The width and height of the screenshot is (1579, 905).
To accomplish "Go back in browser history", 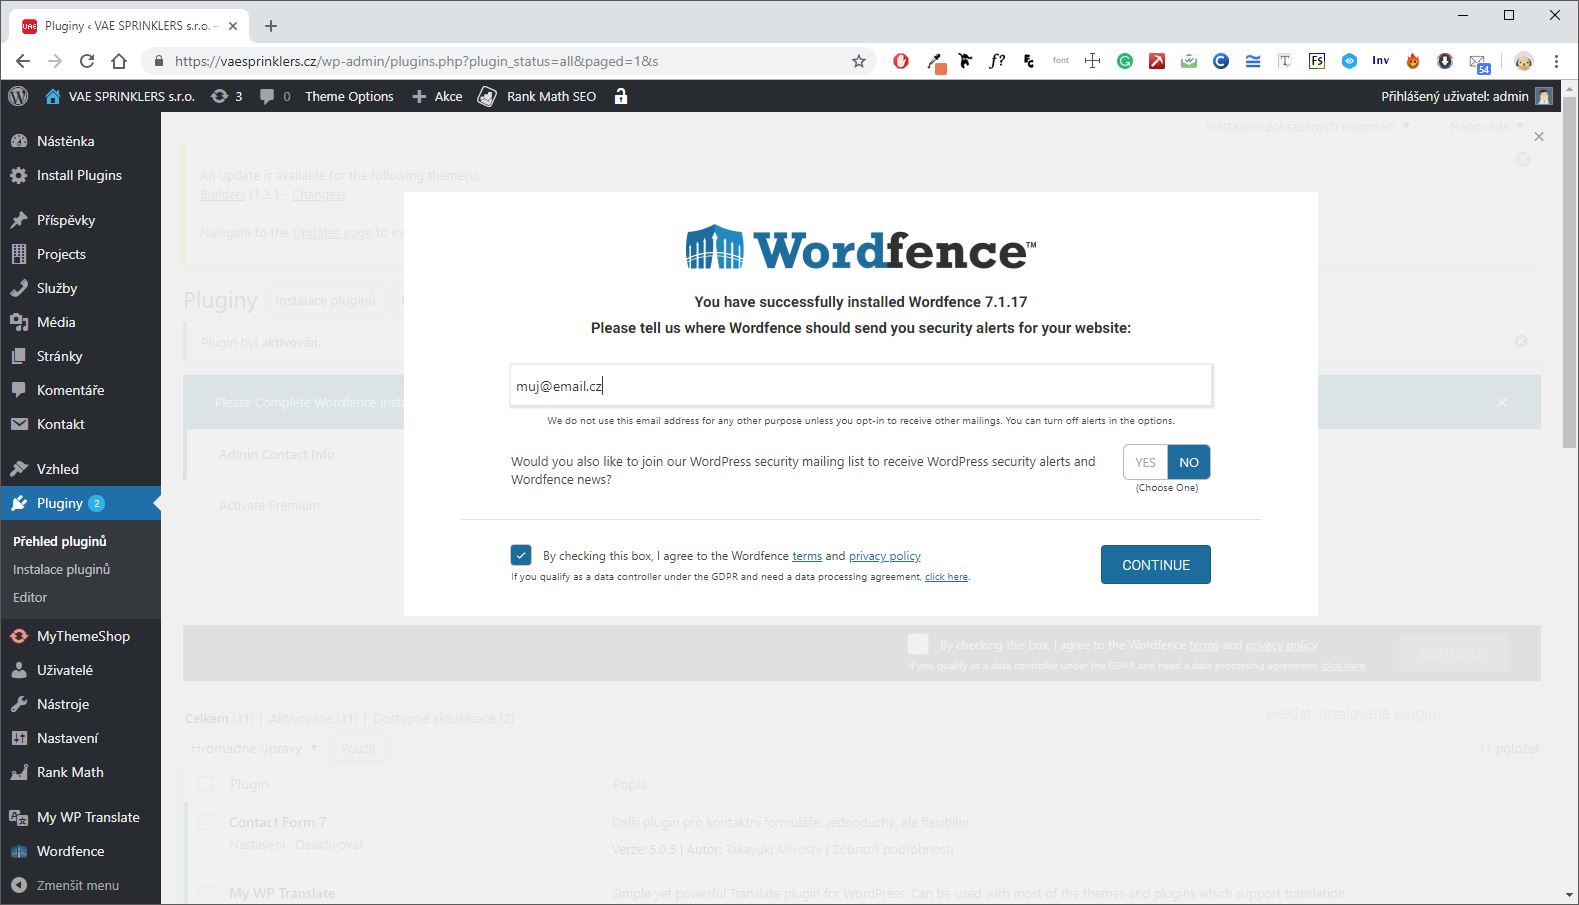I will (23, 61).
